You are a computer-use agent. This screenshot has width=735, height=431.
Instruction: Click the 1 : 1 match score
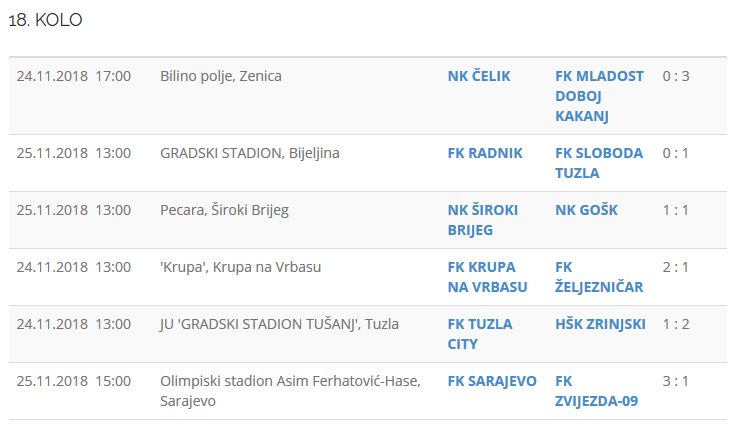tap(677, 210)
